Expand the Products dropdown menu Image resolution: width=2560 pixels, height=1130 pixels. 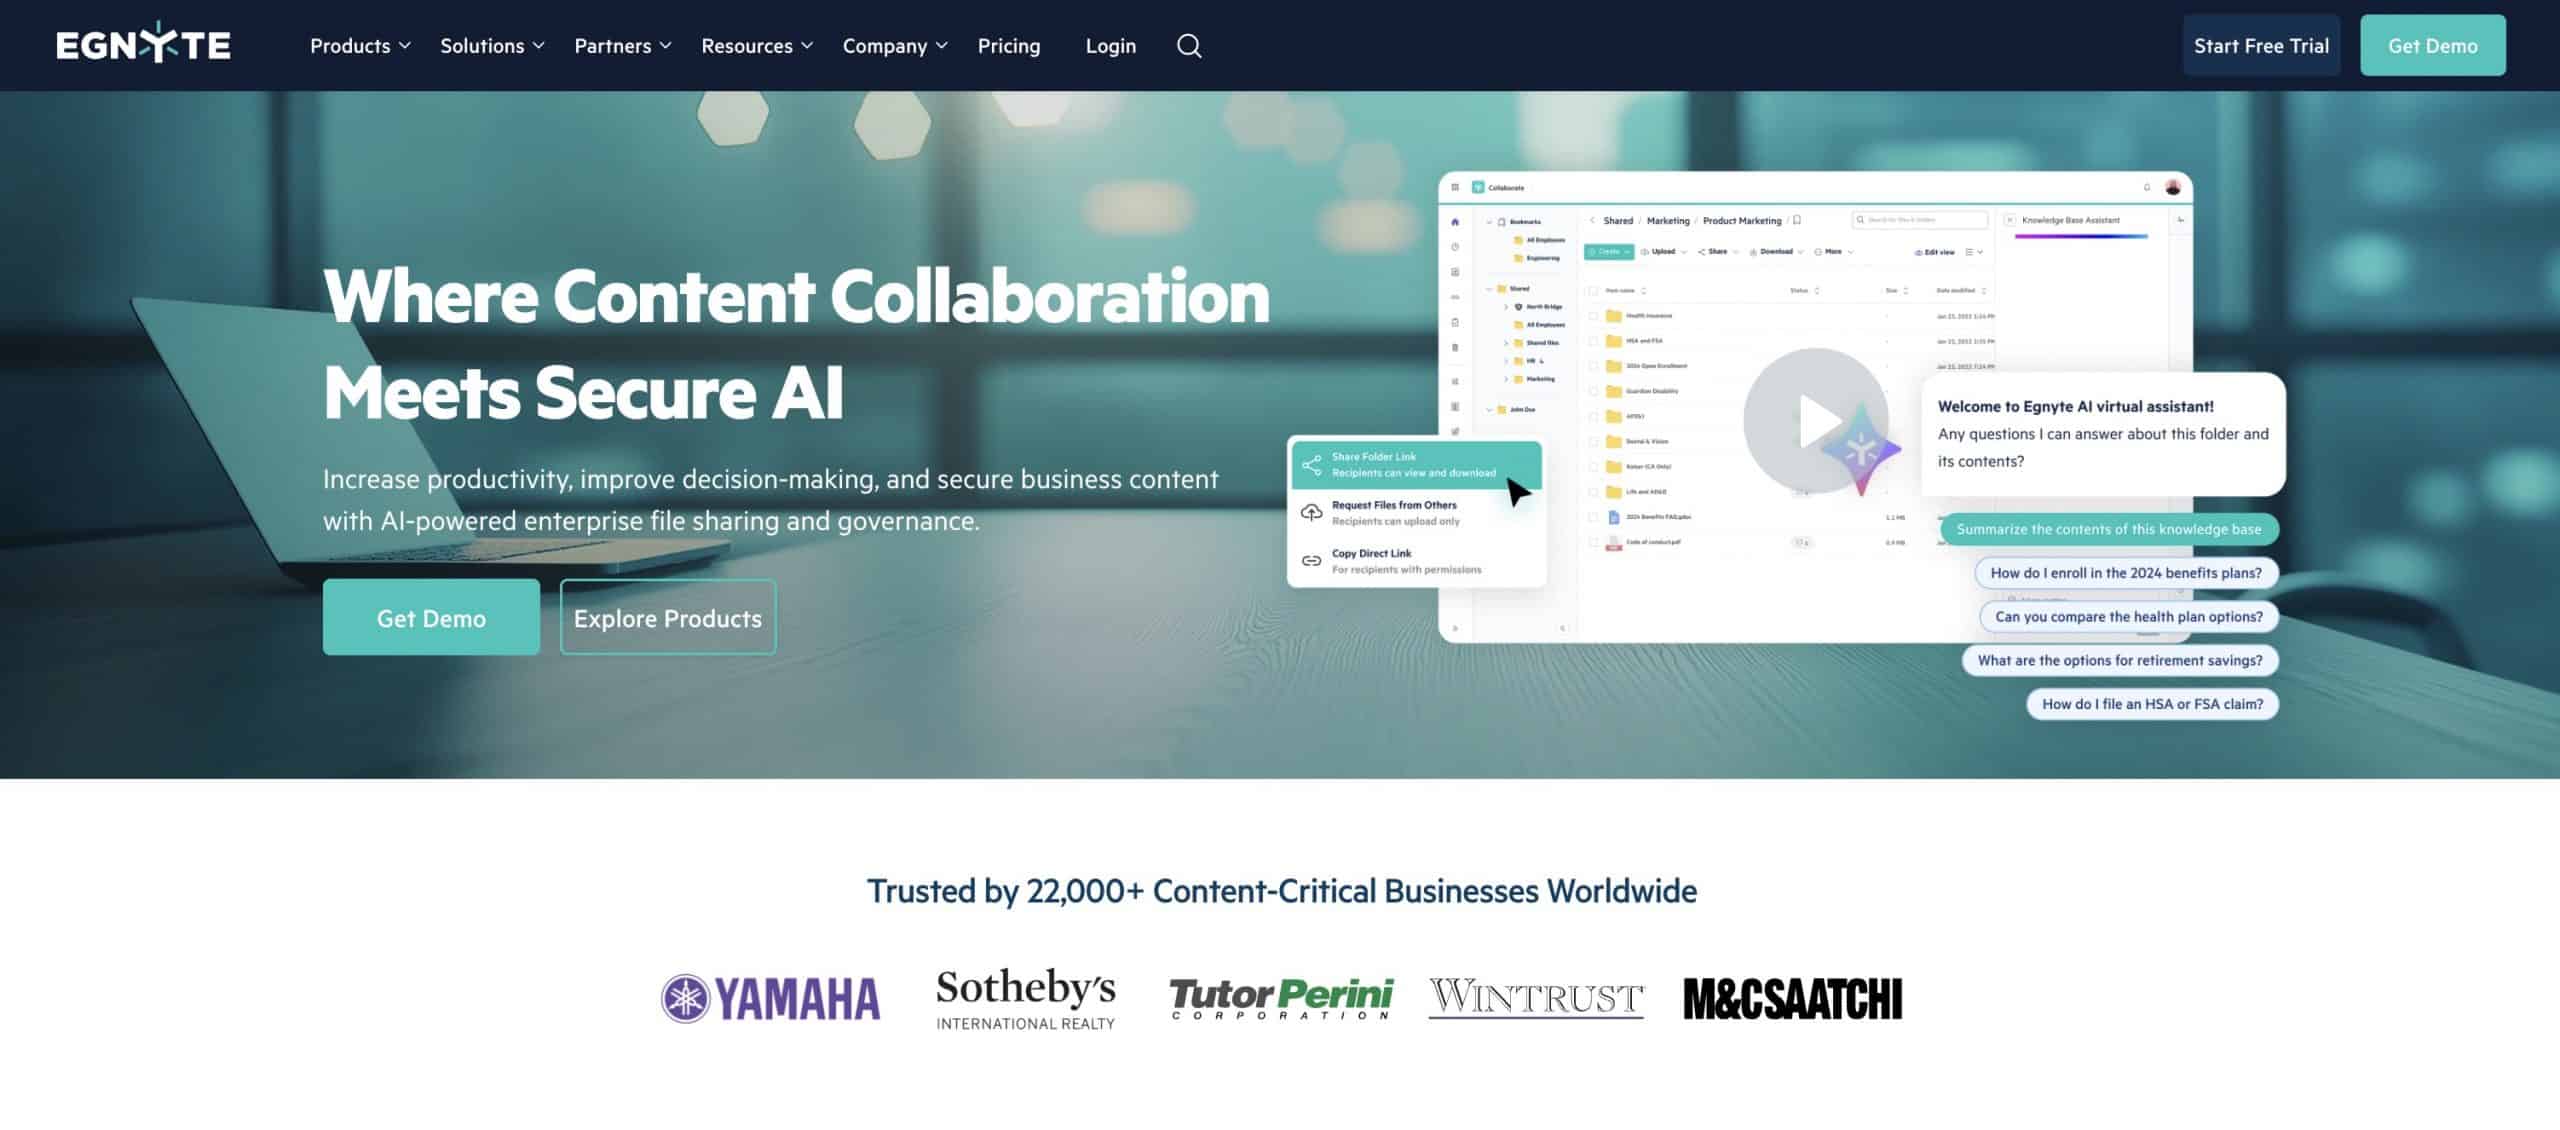coord(360,46)
